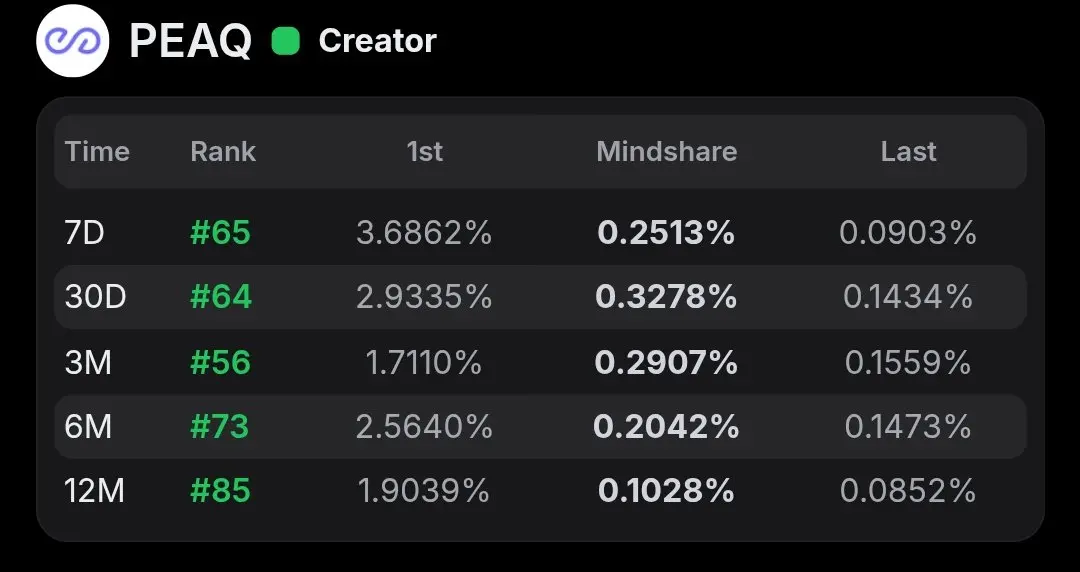Open the #73 rank link
Screen dimensions: 1080x572
tap(220, 427)
